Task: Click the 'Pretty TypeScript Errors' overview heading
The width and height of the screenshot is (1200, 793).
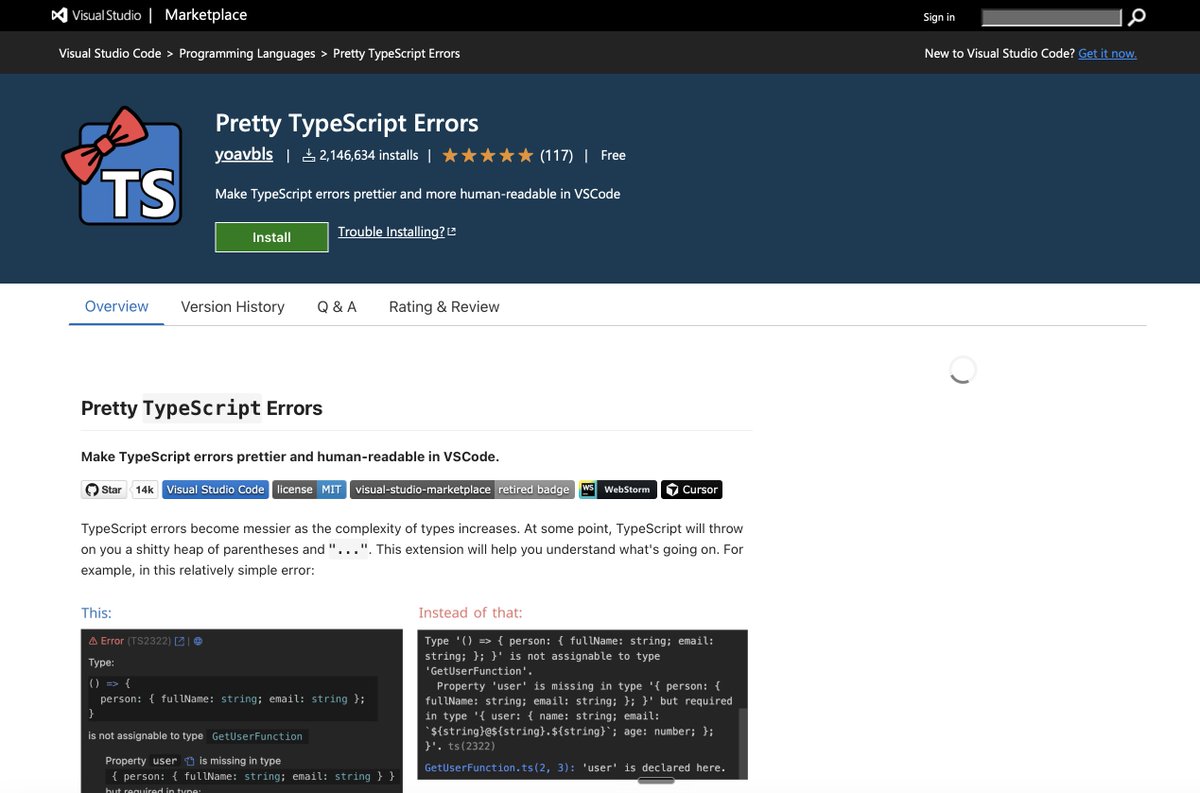Action: 202,408
